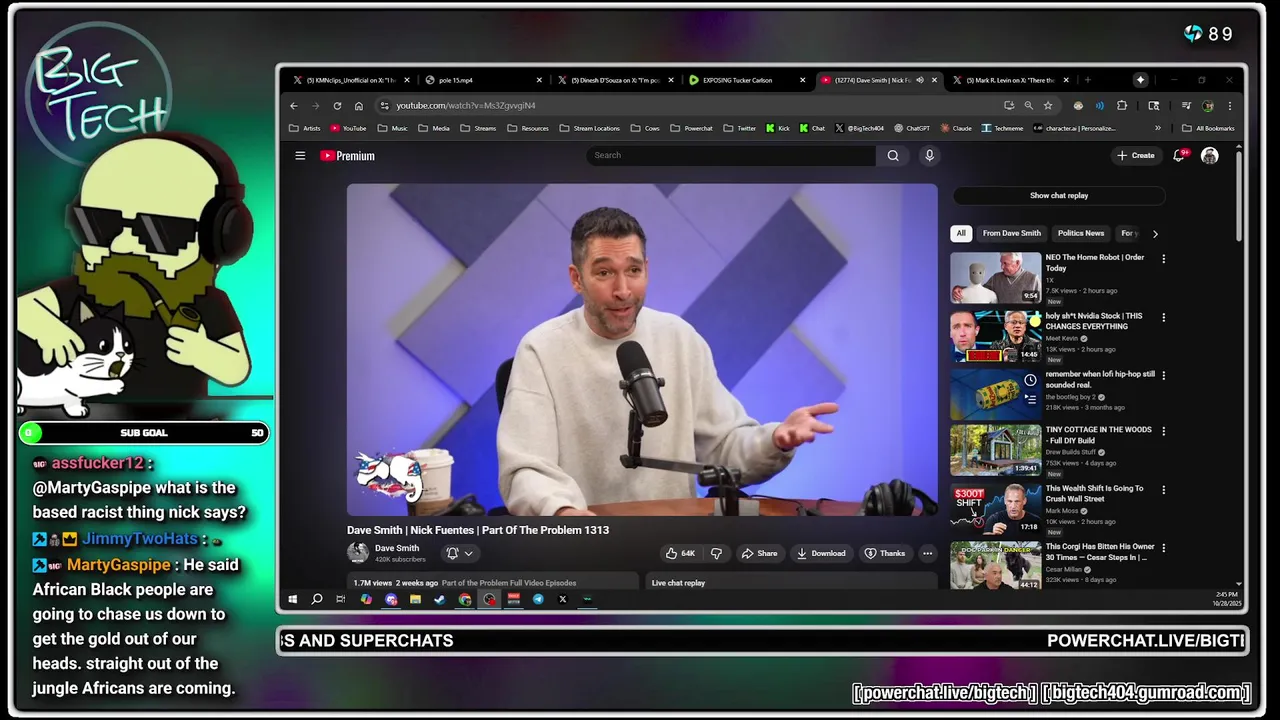Image resolution: width=1280 pixels, height=720 pixels.
Task: Open a new browser tab with plus icon
Action: click(x=1088, y=80)
